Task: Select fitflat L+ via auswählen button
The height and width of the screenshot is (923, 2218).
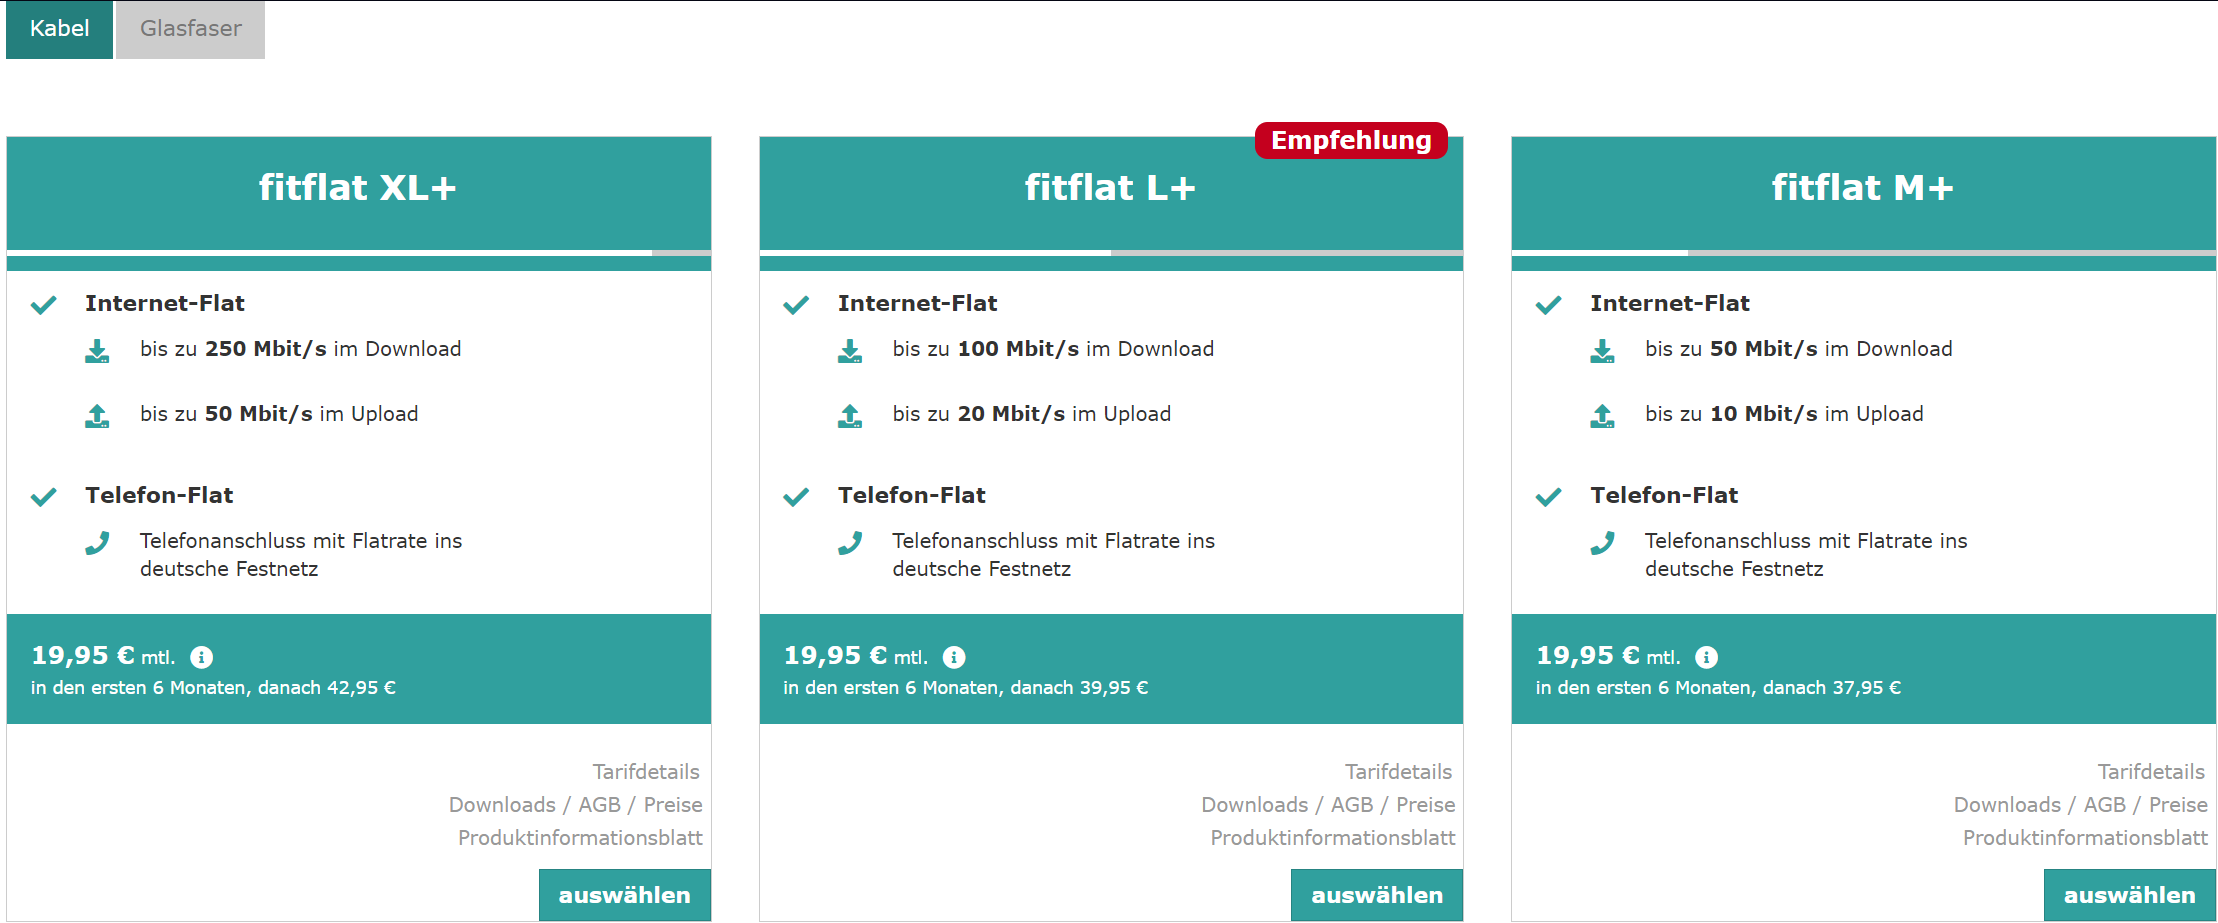Action: click(x=1377, y=895)
